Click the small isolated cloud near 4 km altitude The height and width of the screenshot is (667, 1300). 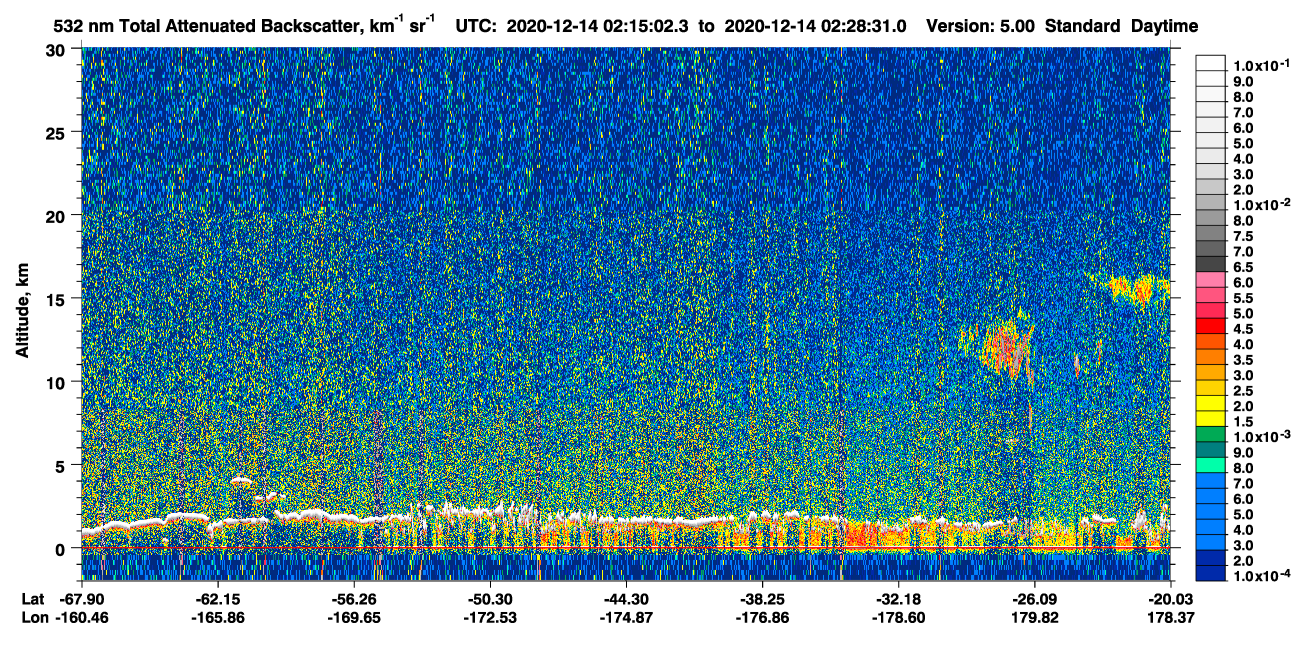coord(242,481)
